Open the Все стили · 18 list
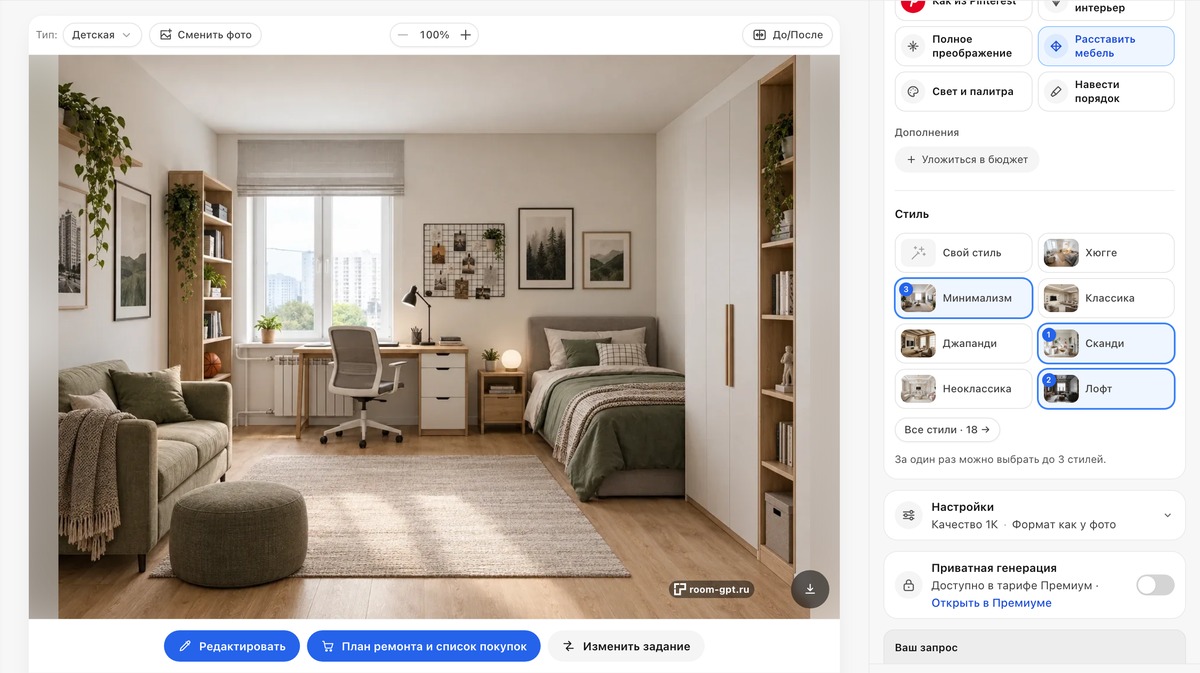 click(947, 430)
